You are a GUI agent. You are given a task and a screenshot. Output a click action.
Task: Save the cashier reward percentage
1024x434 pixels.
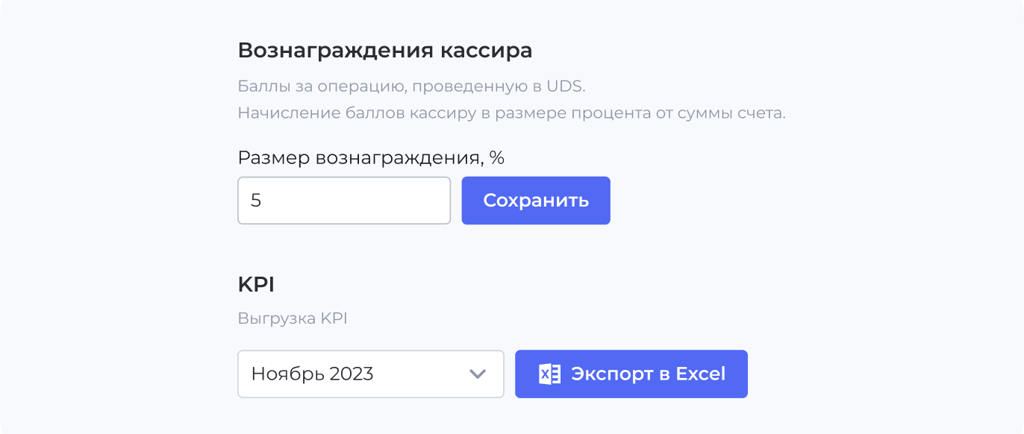536,200
